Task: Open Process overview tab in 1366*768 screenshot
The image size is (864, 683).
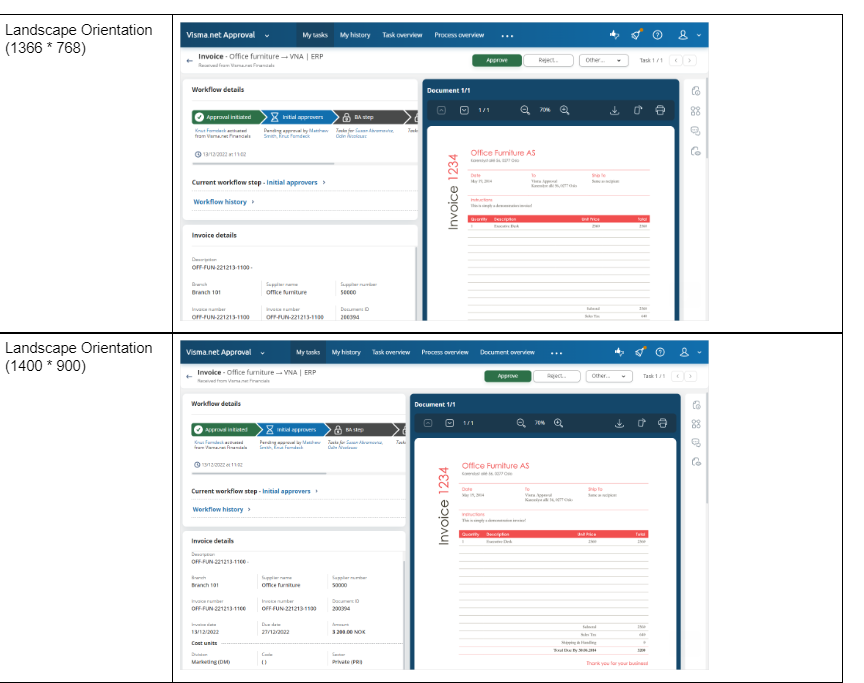Action: point(459,35)
